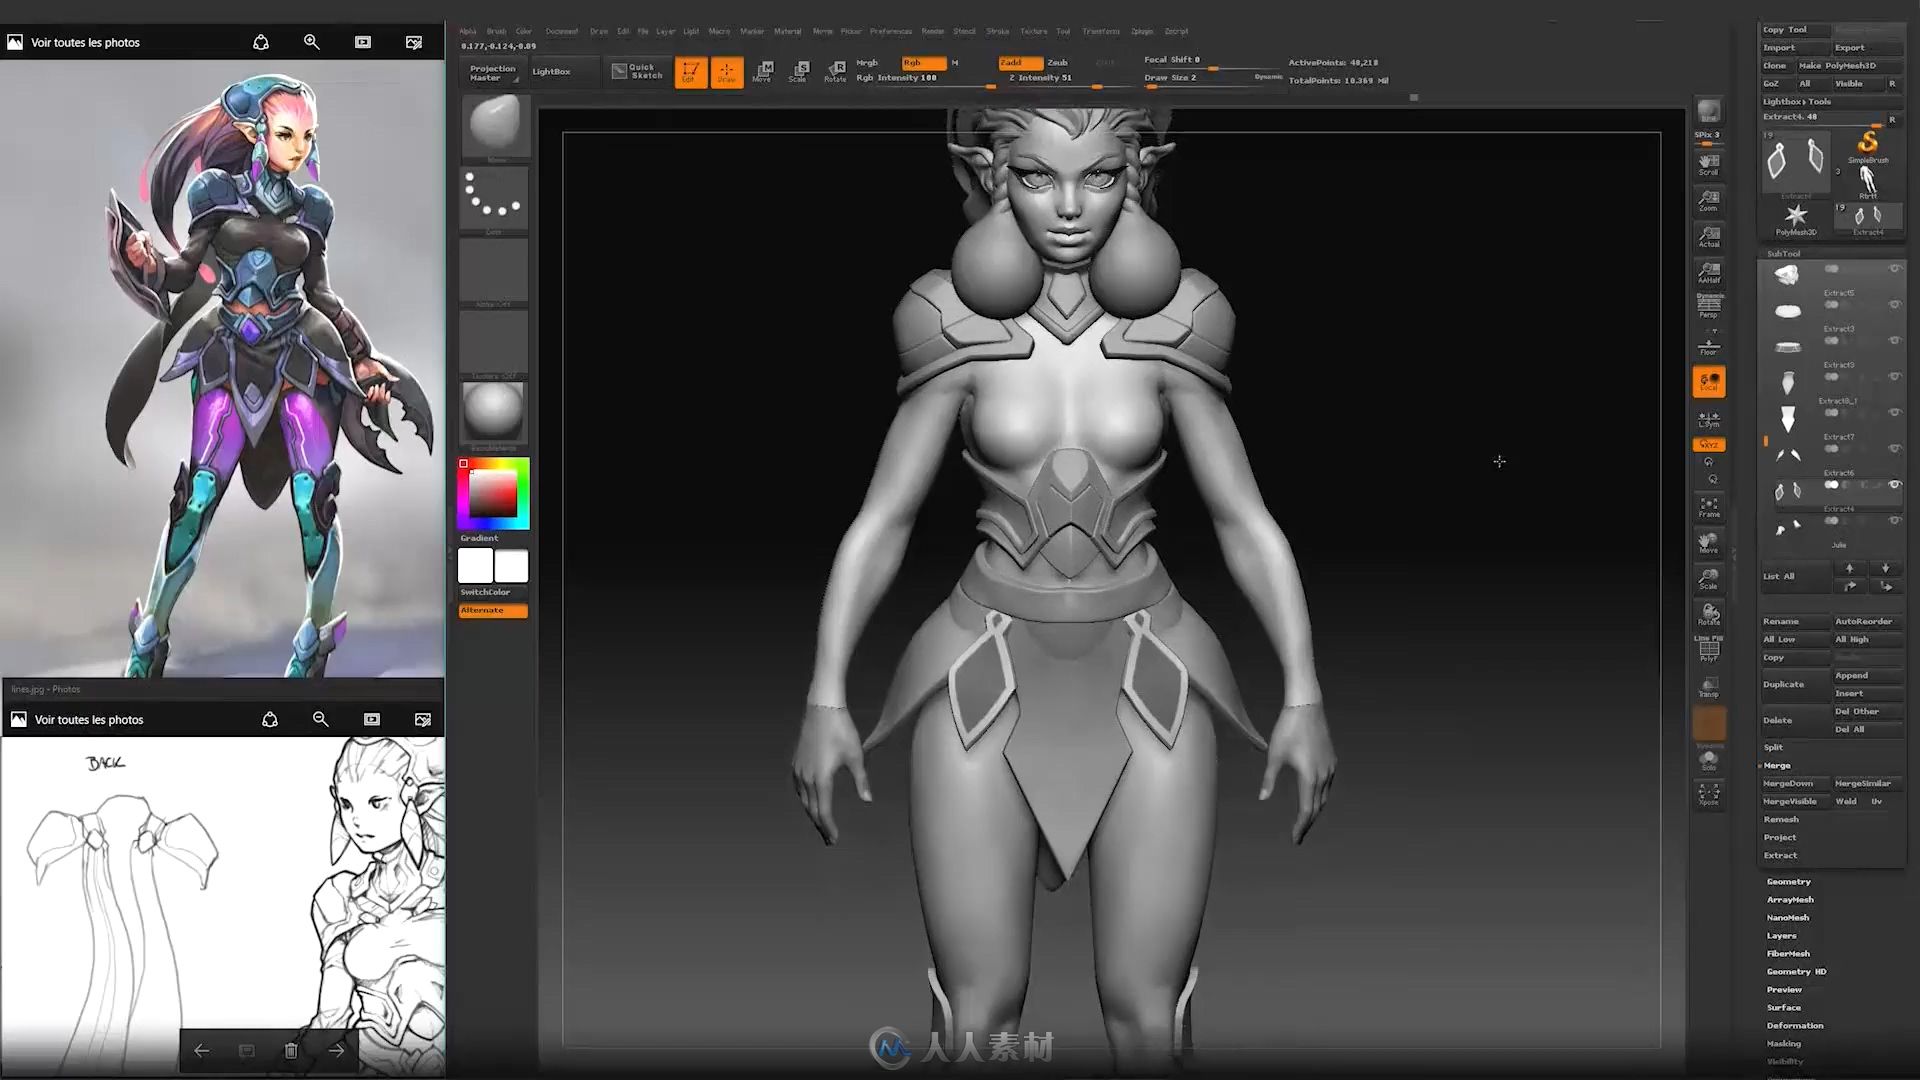The width and height of the screenshot is (1920, 1080).
Task: Expand the Layers section
Action: [x=1781, y=936]
